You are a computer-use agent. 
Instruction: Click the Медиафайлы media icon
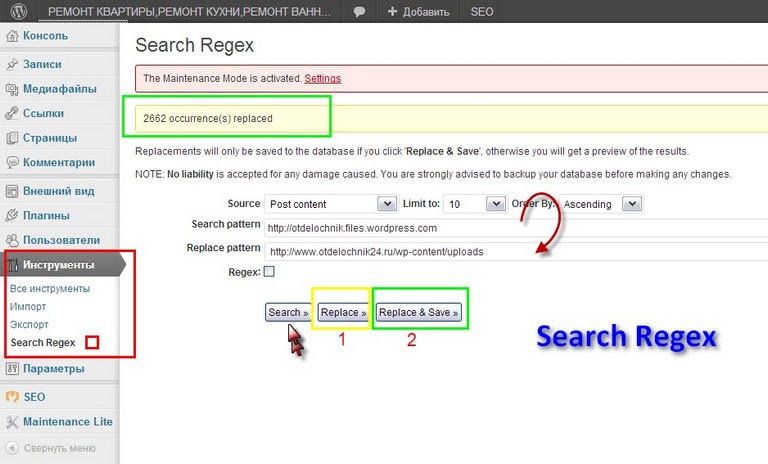click(12, 89)
